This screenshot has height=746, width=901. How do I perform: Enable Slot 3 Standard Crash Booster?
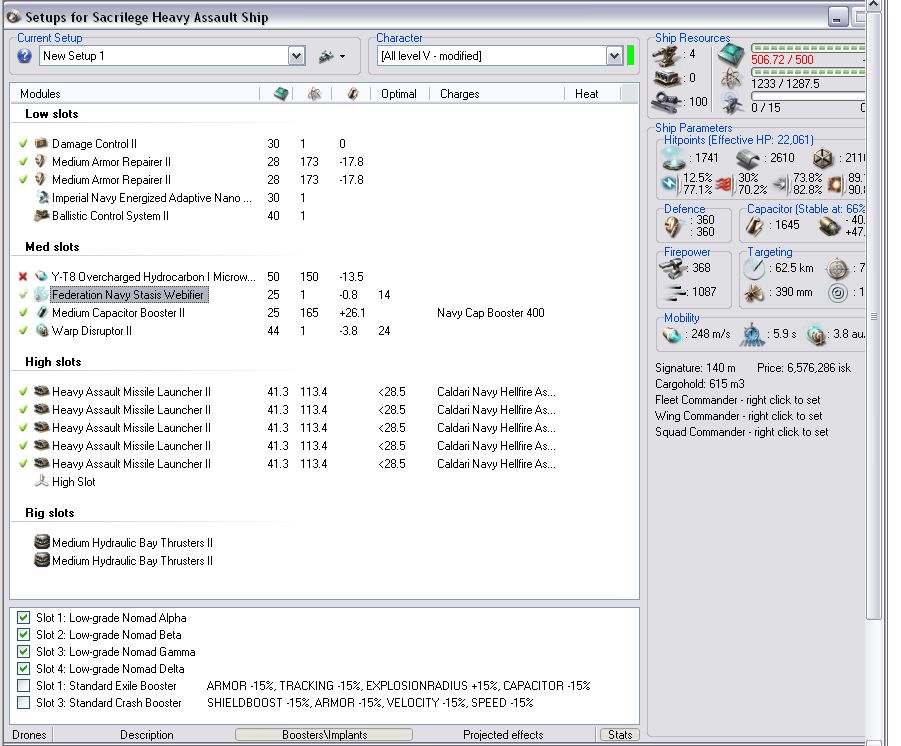23,703
